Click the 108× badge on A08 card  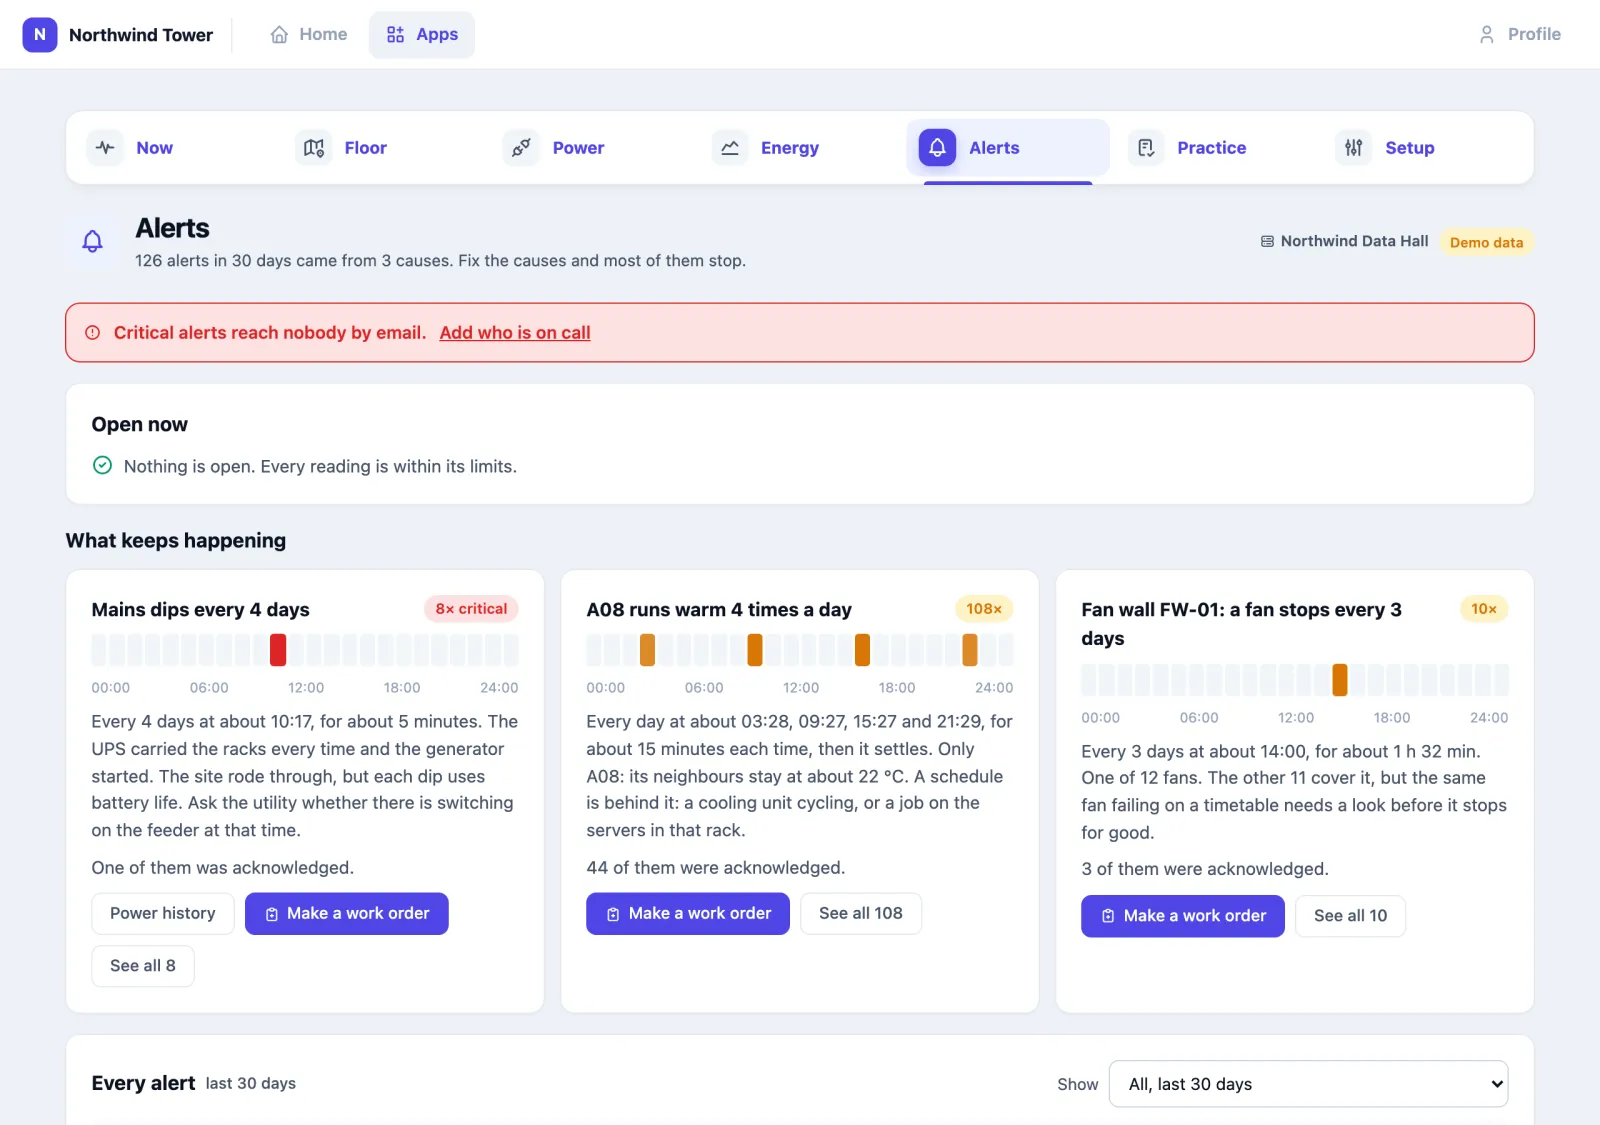point(984,609)
